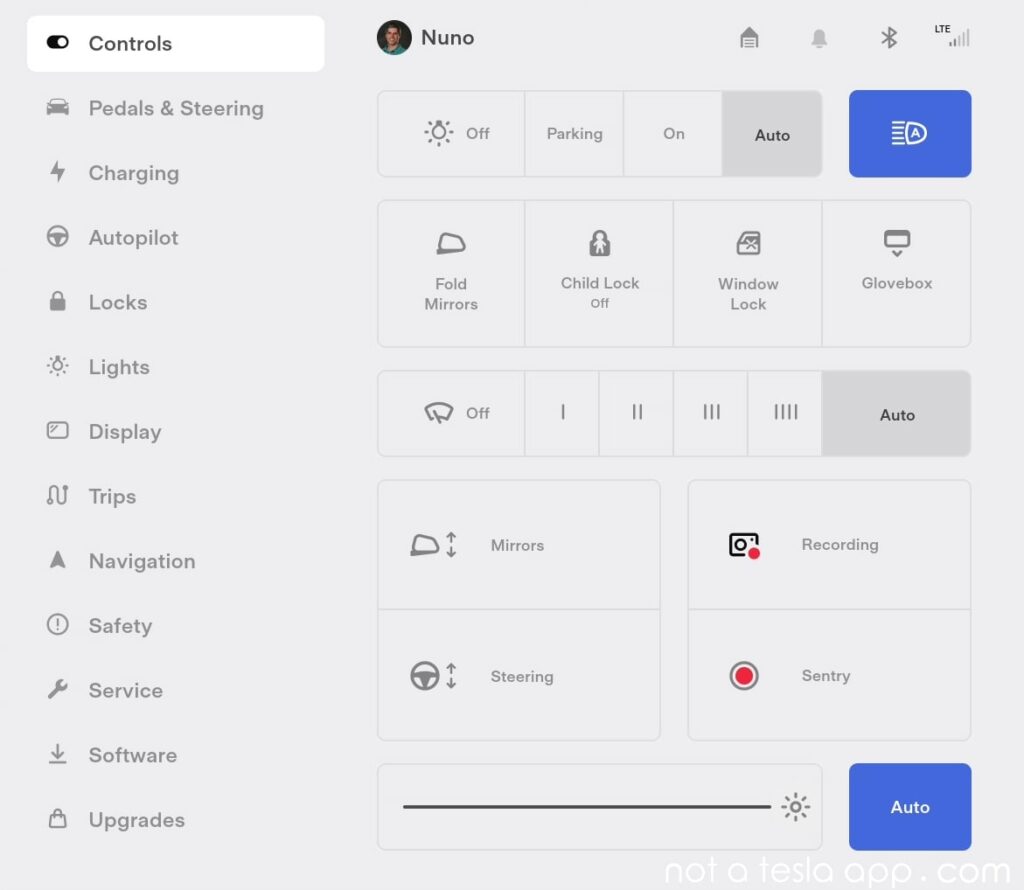Select wiper speed level III

point(711,413)
